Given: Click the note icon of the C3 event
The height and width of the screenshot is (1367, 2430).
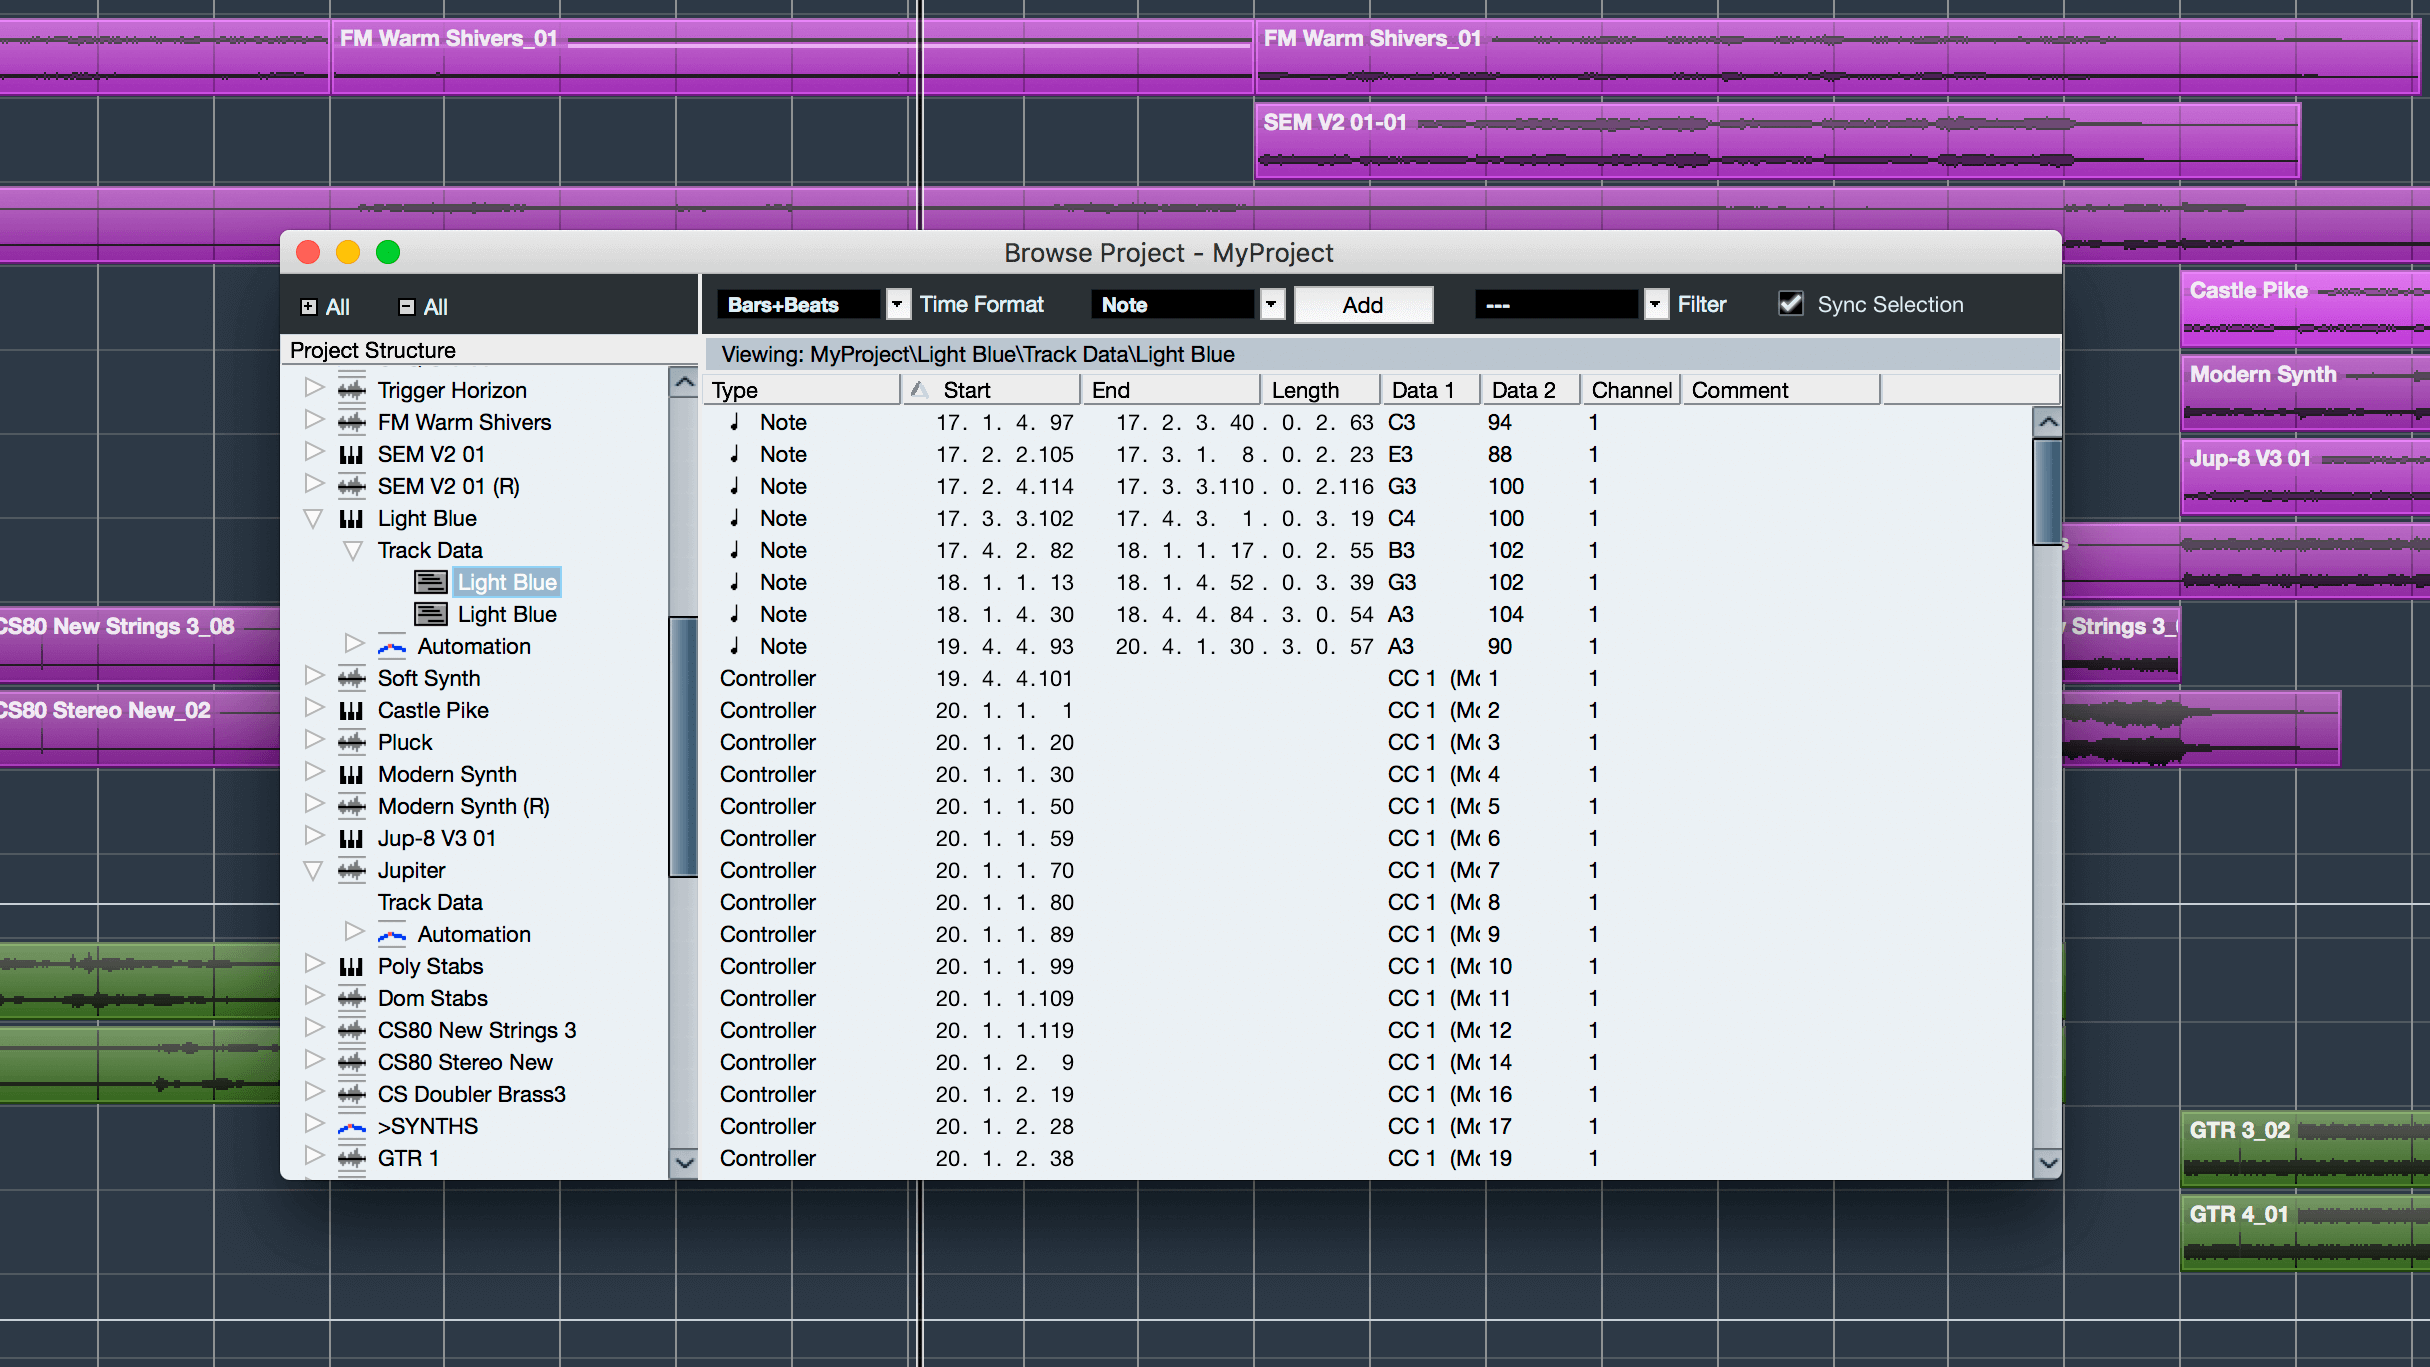Looking at the screenshot, I should (x=735, y=422).
